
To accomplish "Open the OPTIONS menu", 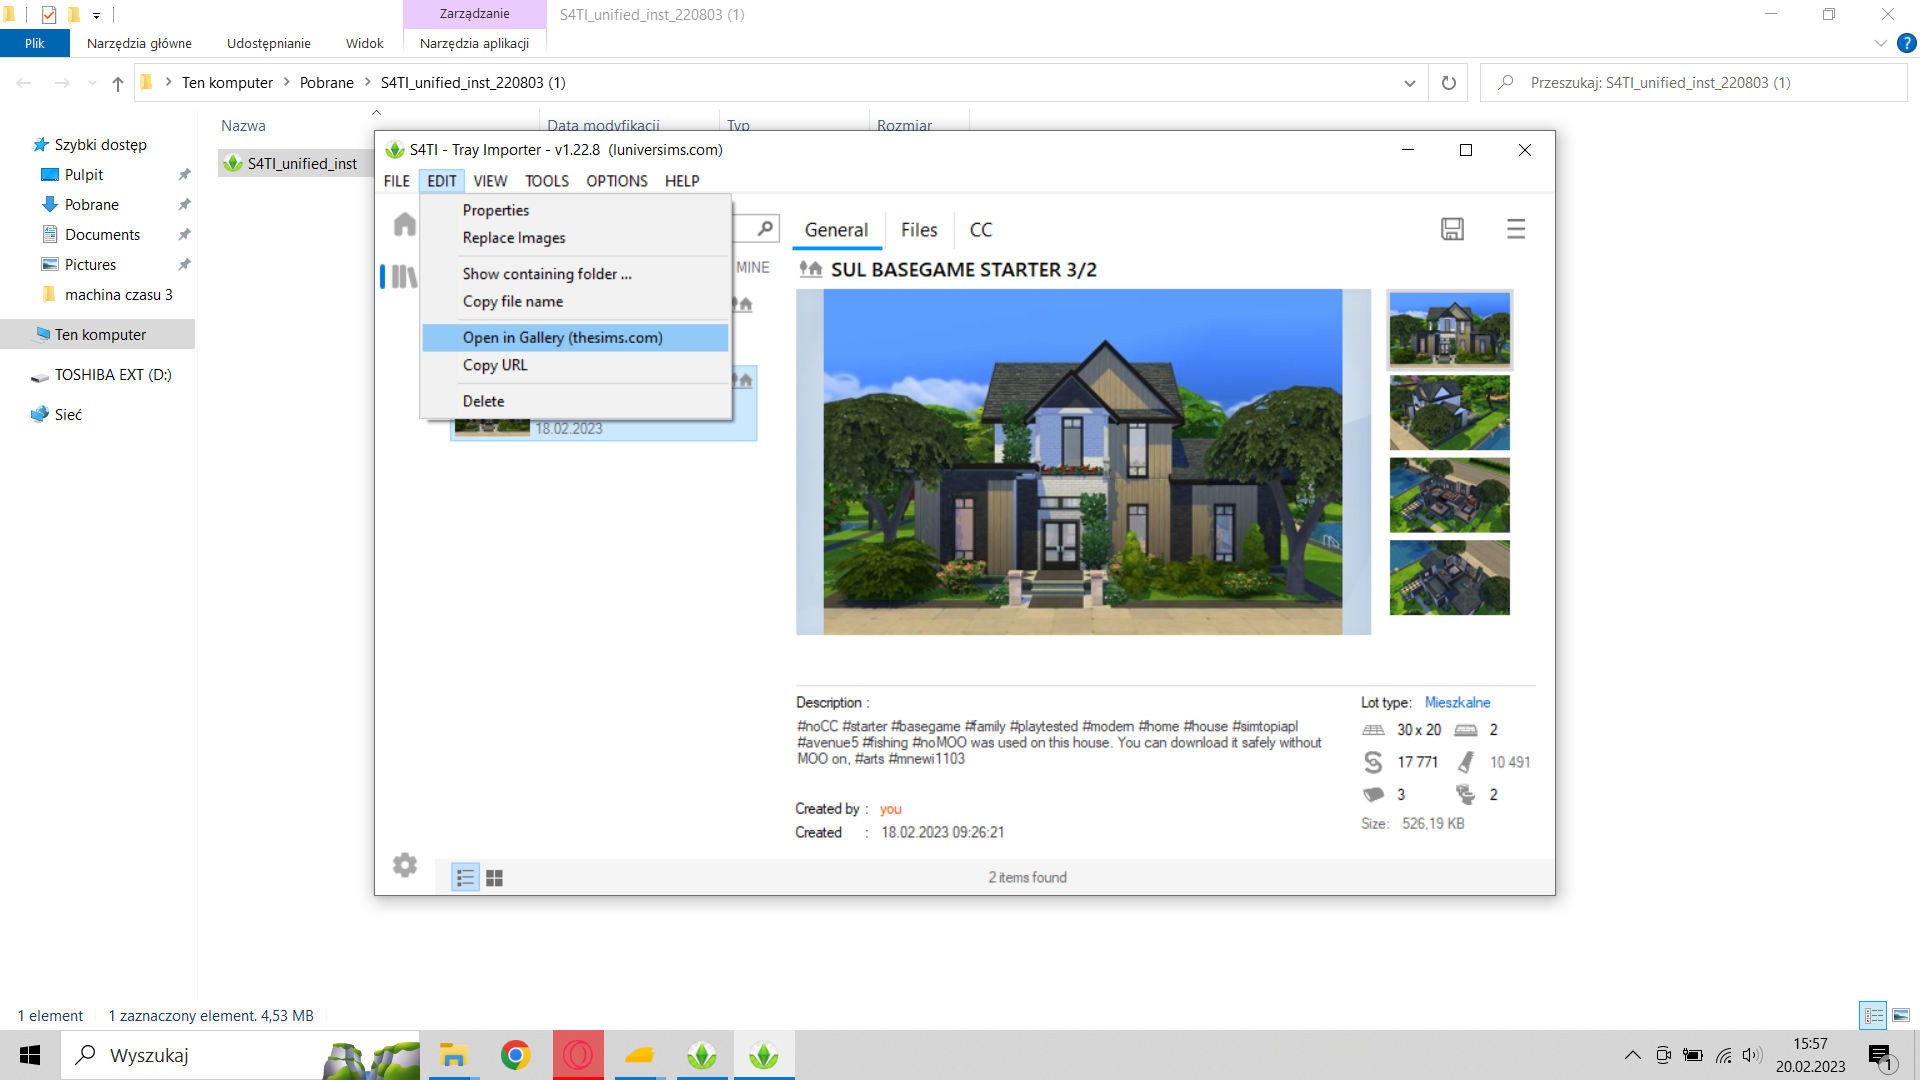I will (x=617, y=181).
